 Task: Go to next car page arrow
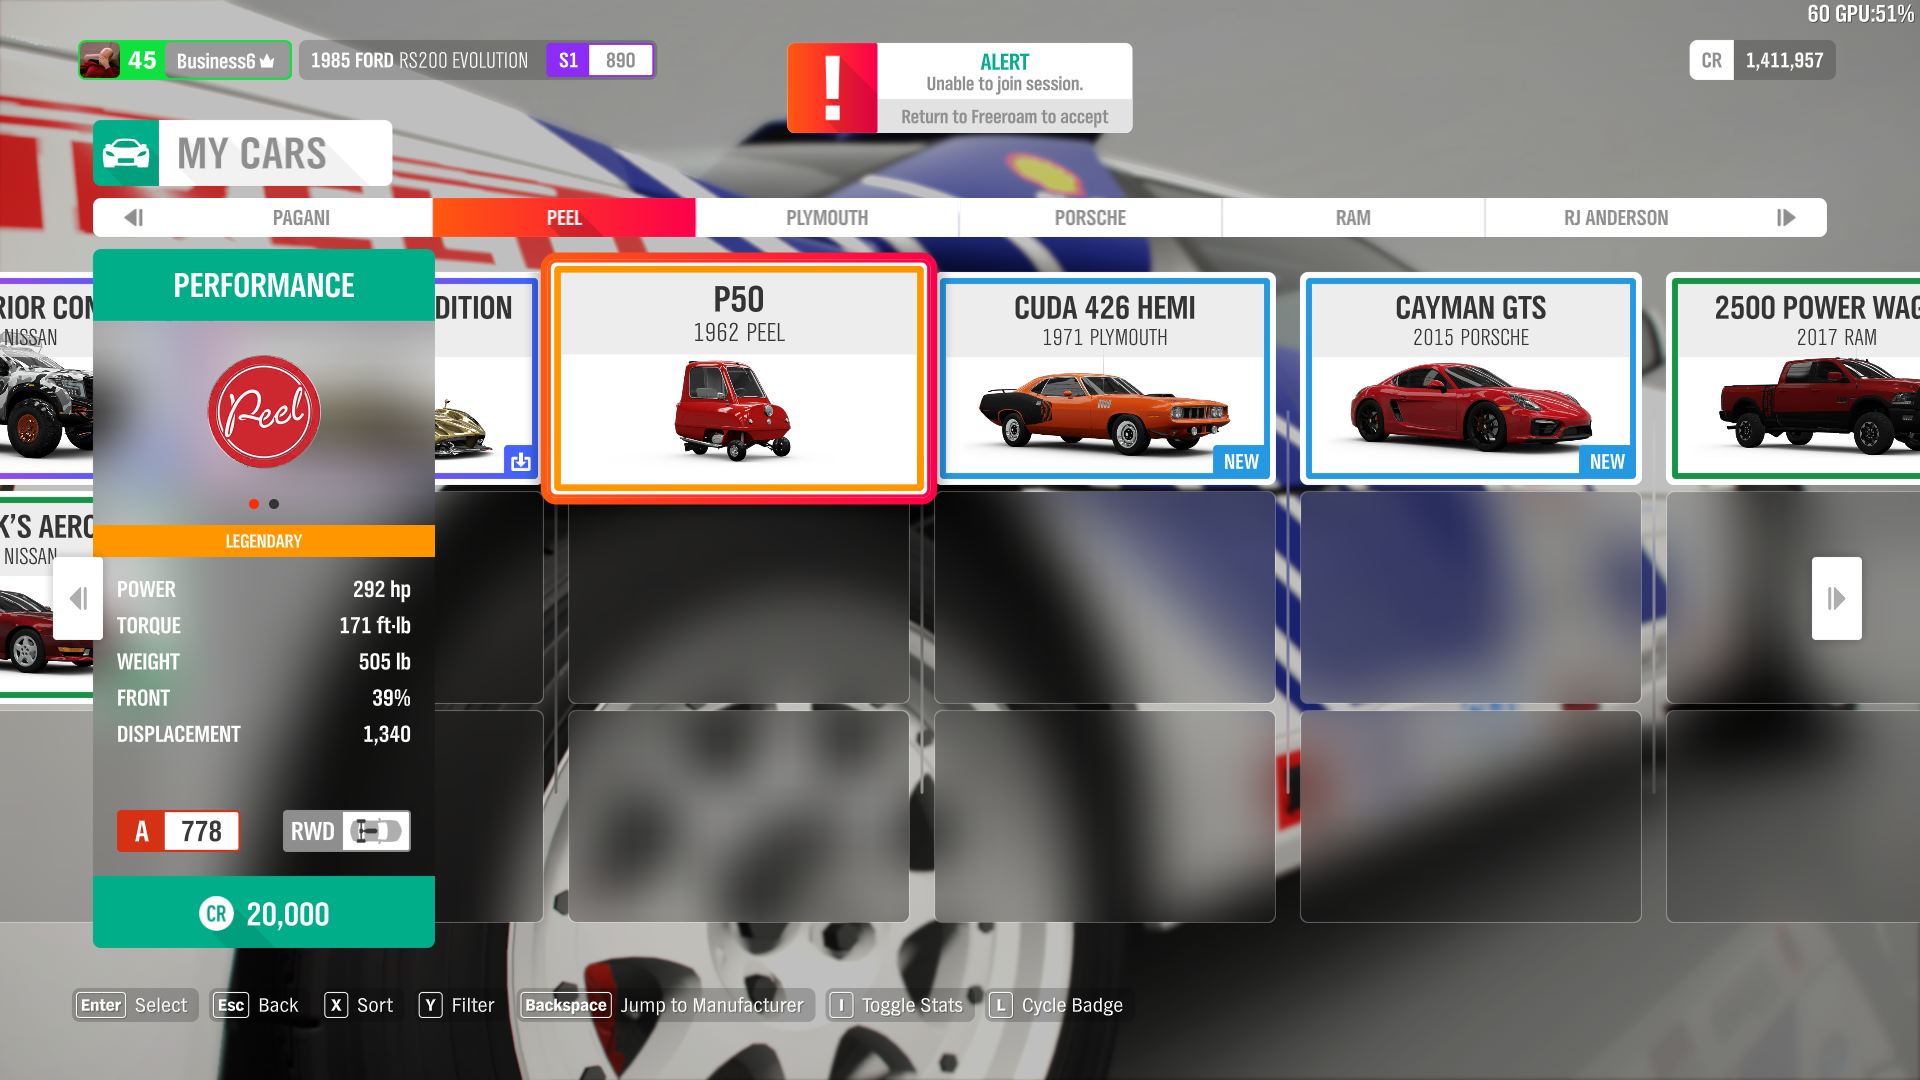click(x=1836, y=598)
